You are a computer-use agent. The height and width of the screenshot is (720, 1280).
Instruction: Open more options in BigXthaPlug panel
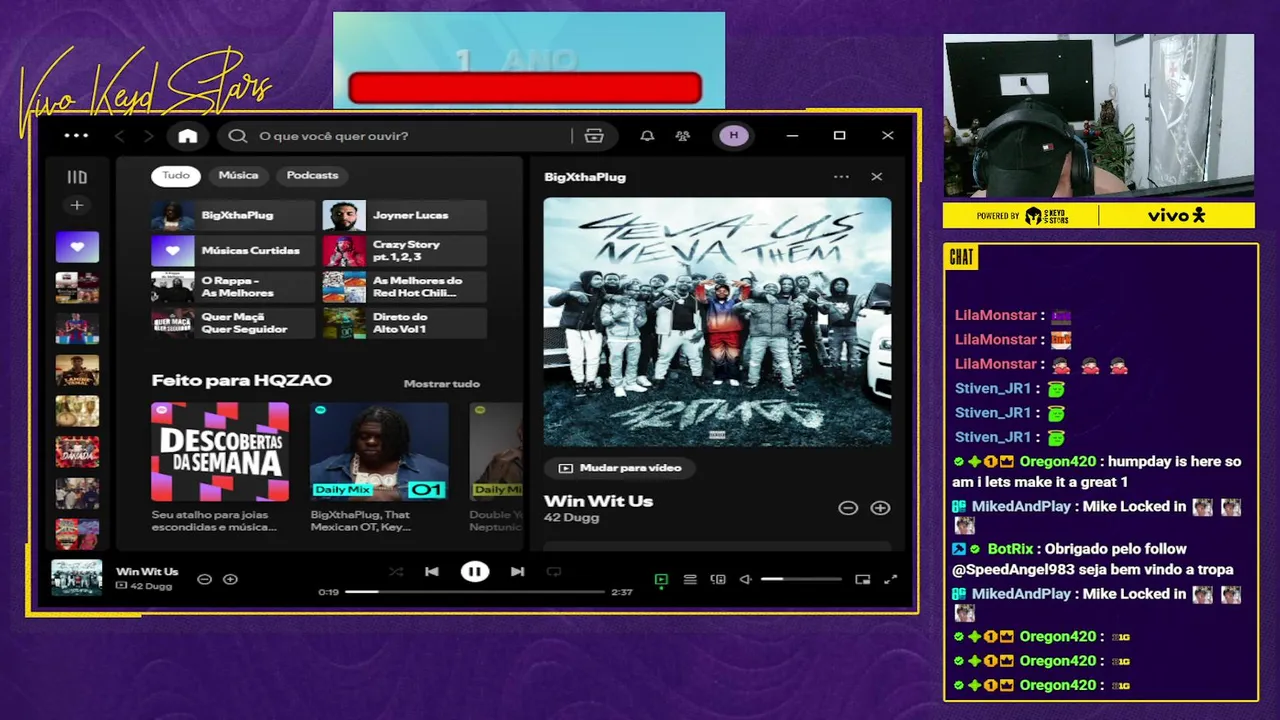(x=841, y=177)
